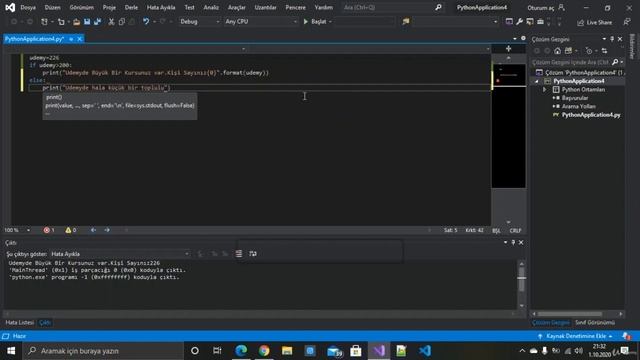Toggle word wrap in output panel
Image resolution: width=640 pixels, height=360 pixels.
253,254
